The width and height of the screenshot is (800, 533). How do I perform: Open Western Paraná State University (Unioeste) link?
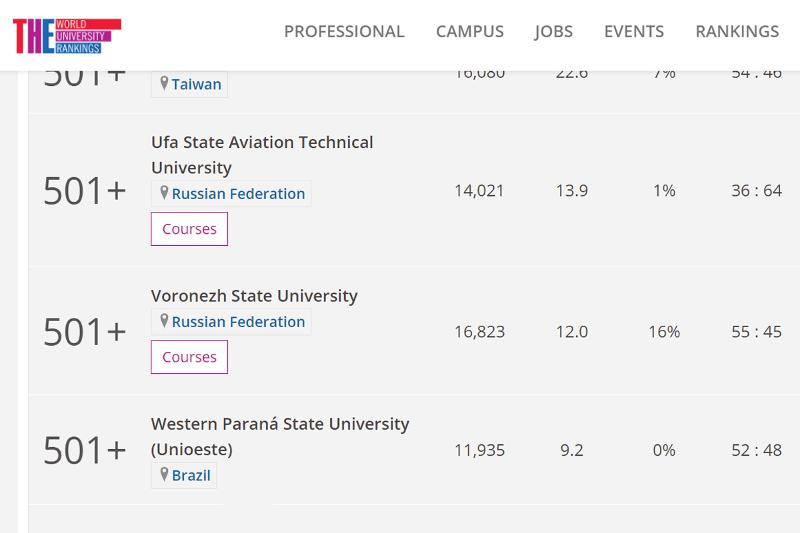pyautogui.click(x=280, y=436)
